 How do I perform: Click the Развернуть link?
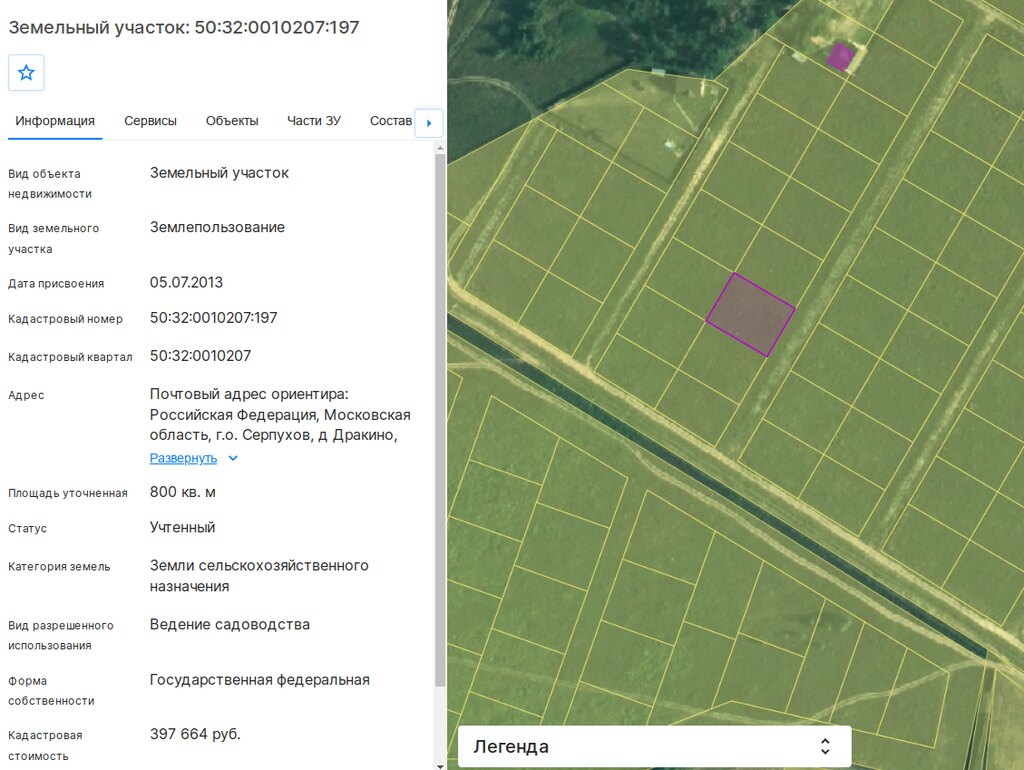coord(183,458)
